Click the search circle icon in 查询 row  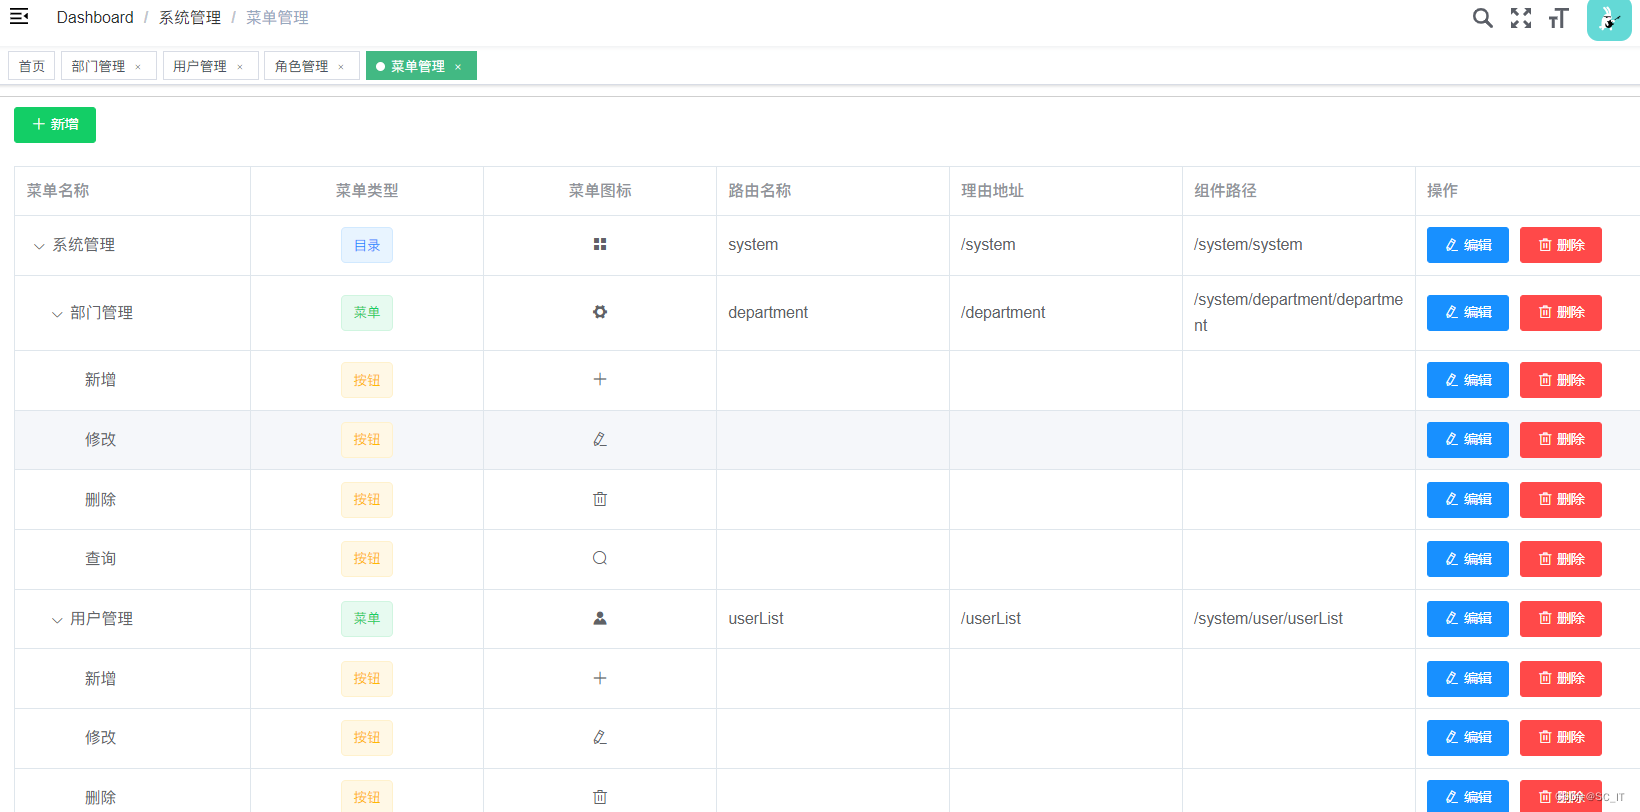(600, 558)
